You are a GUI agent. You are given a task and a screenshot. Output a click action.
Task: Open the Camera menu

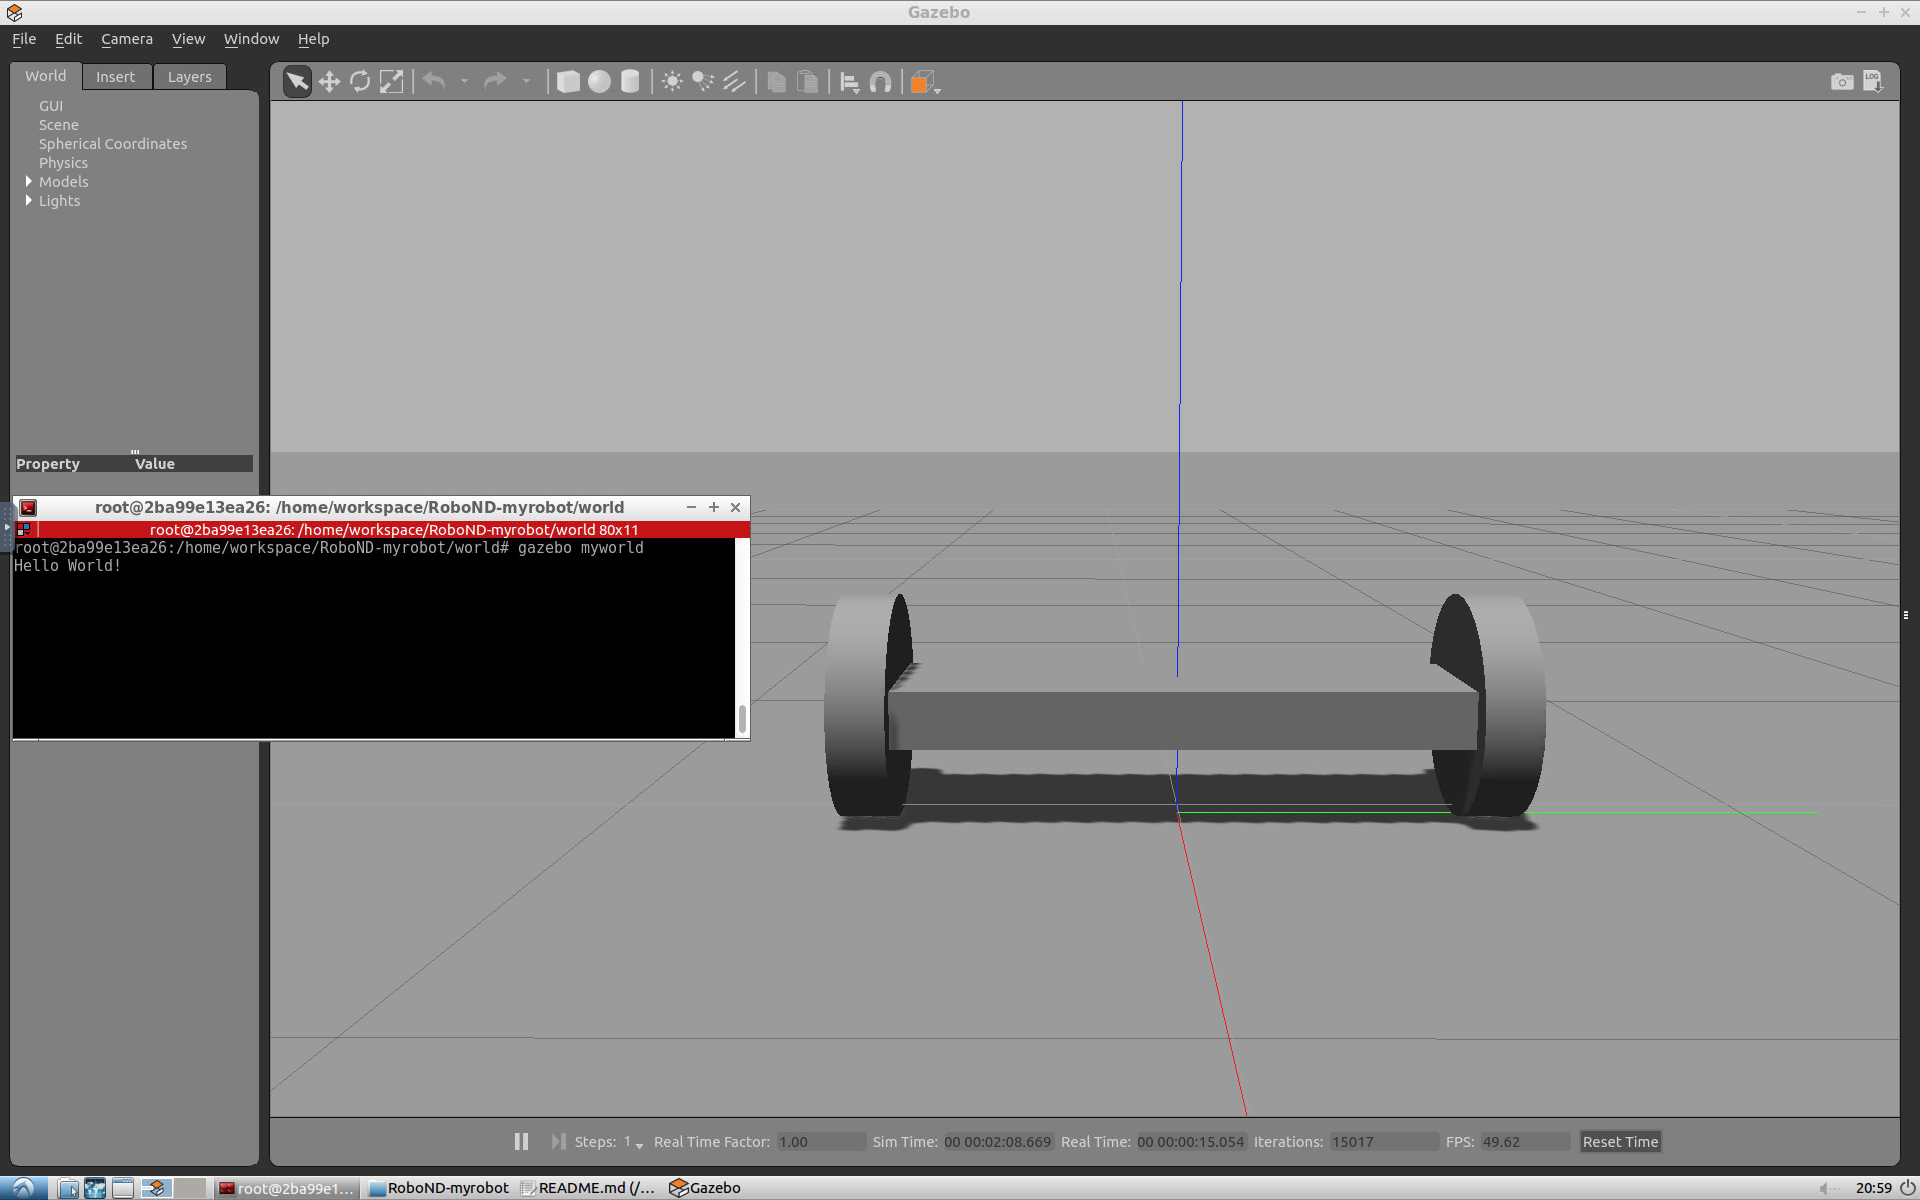(127, 39)
